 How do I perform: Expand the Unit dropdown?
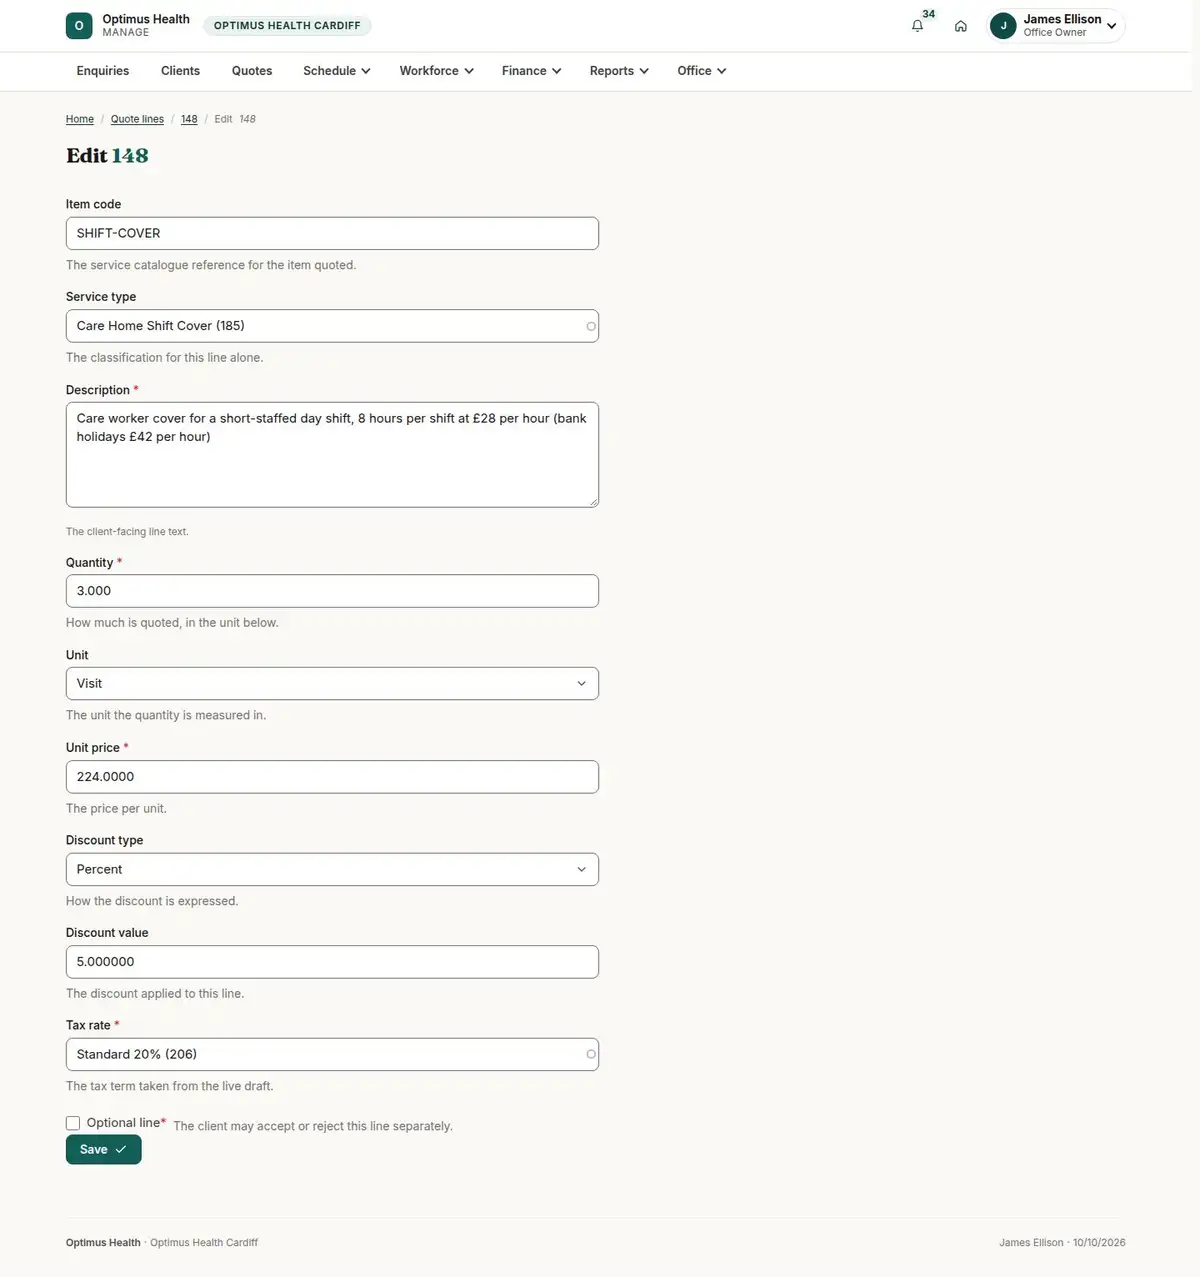pos(332,684)
